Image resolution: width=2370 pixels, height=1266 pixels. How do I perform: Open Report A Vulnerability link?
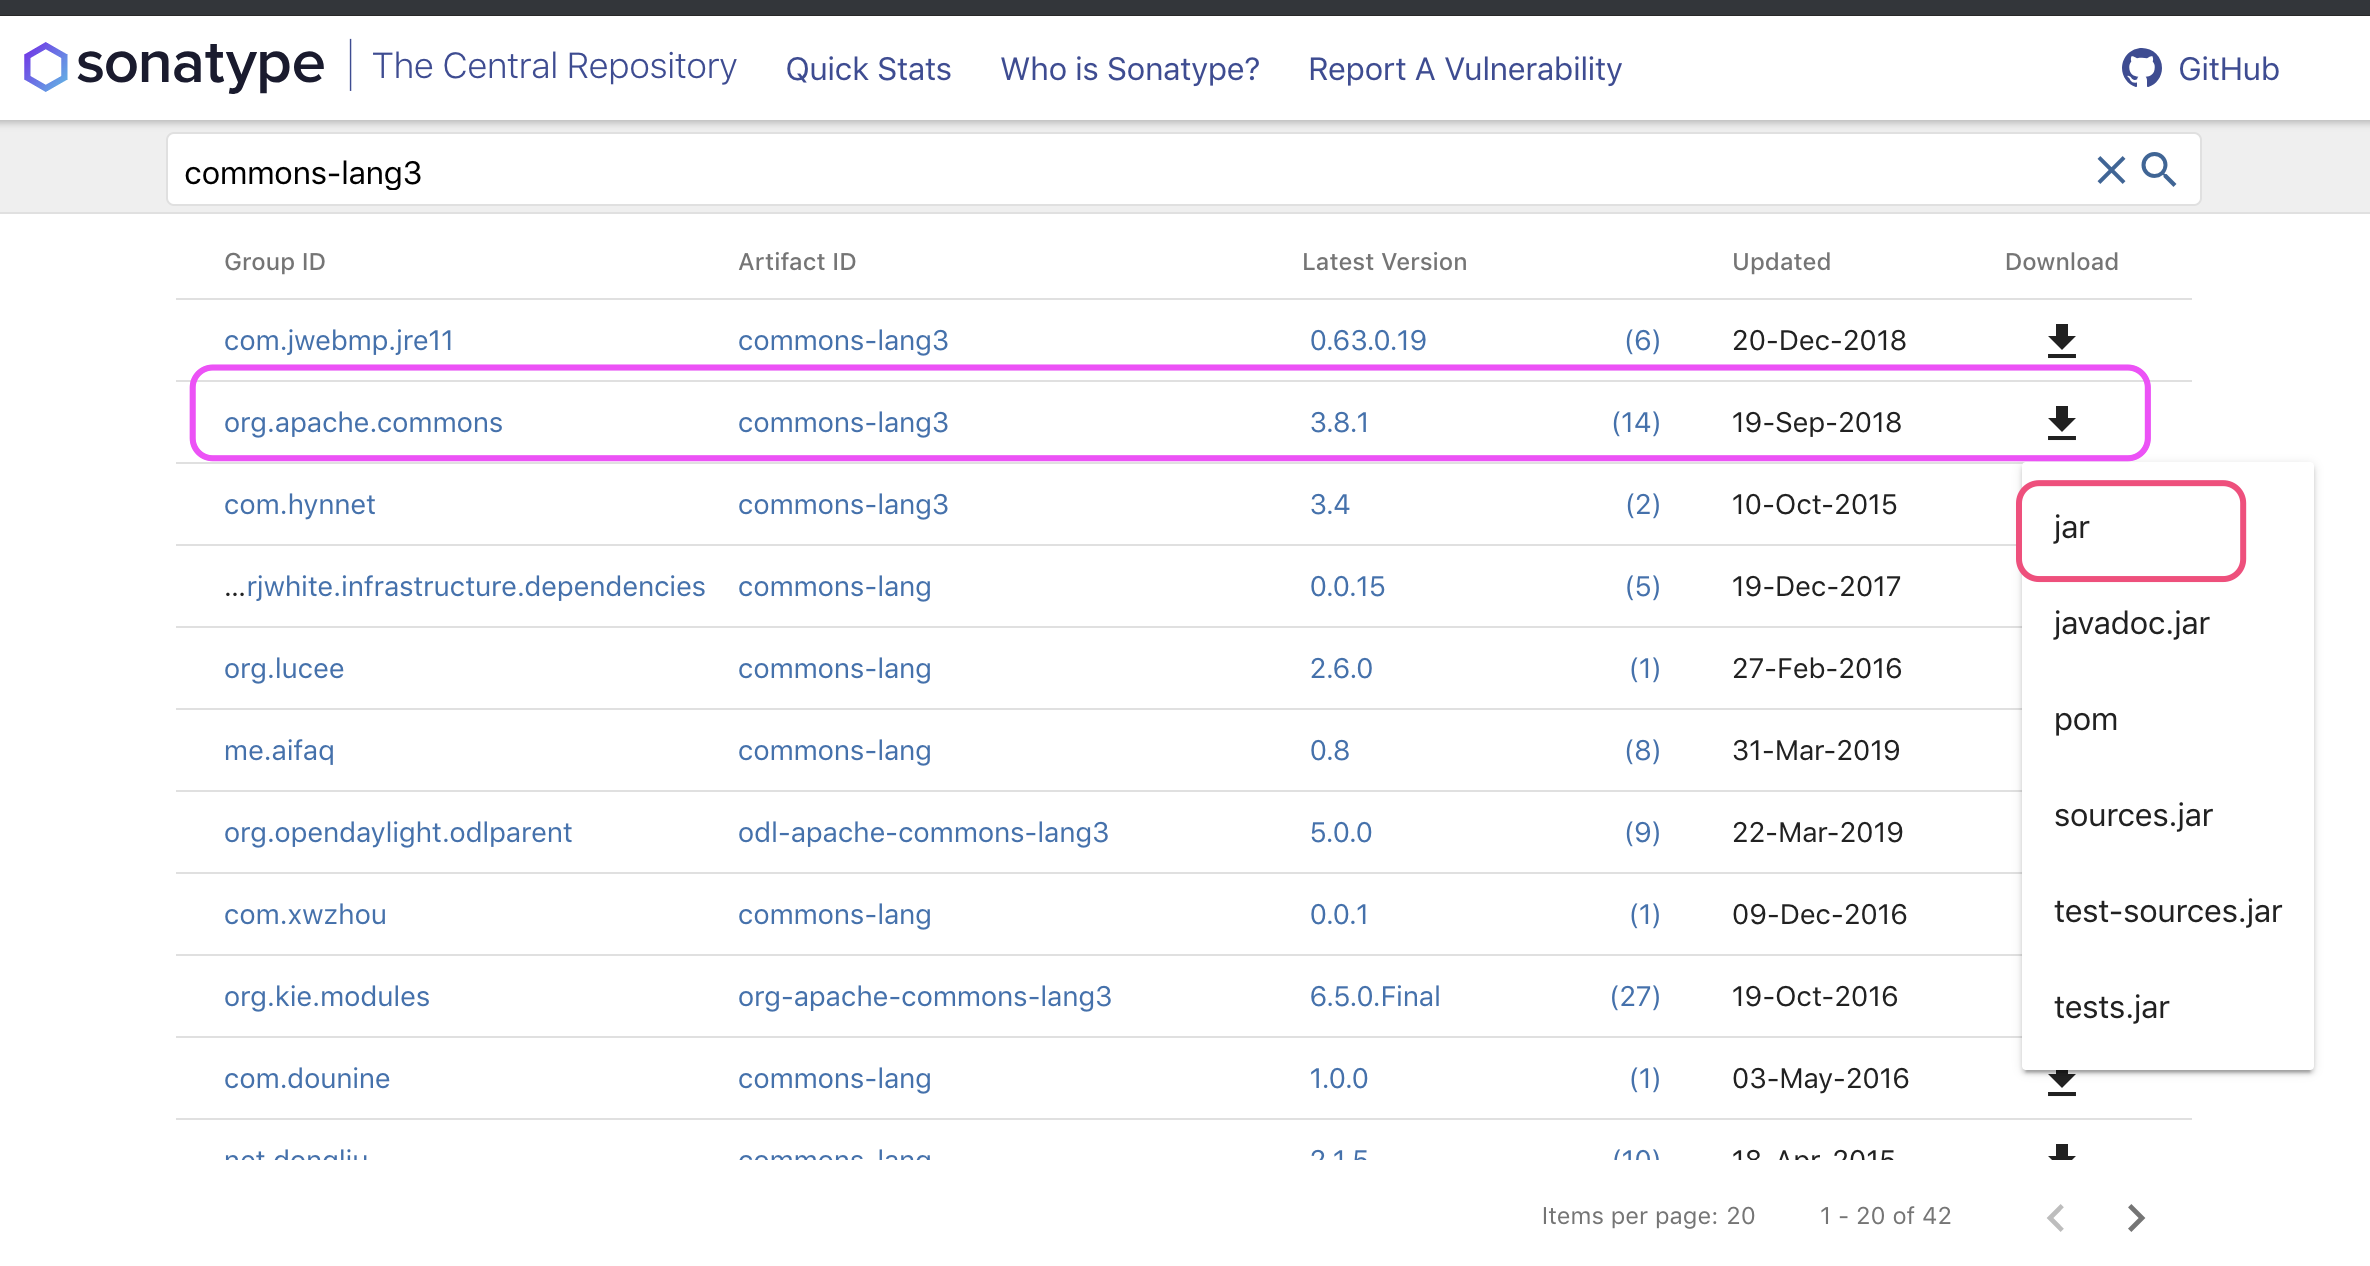[1464, 69]
